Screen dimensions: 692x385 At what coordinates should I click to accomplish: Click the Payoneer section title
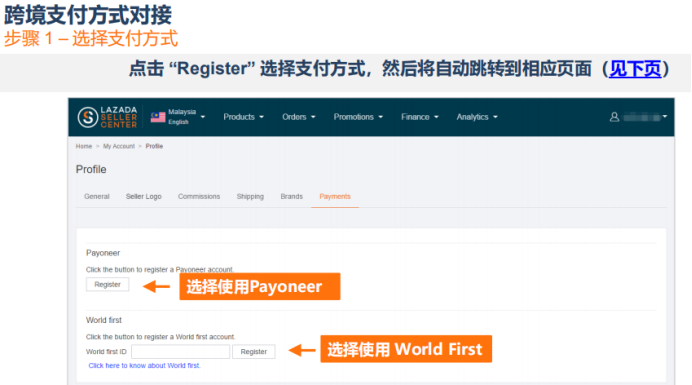(103, 253)
